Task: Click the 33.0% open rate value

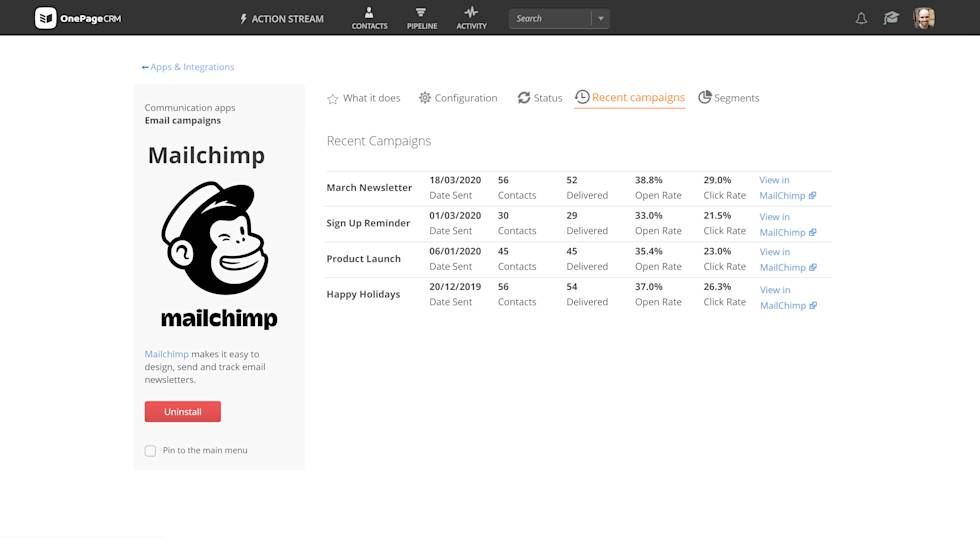Action: [x=649, y=216]
